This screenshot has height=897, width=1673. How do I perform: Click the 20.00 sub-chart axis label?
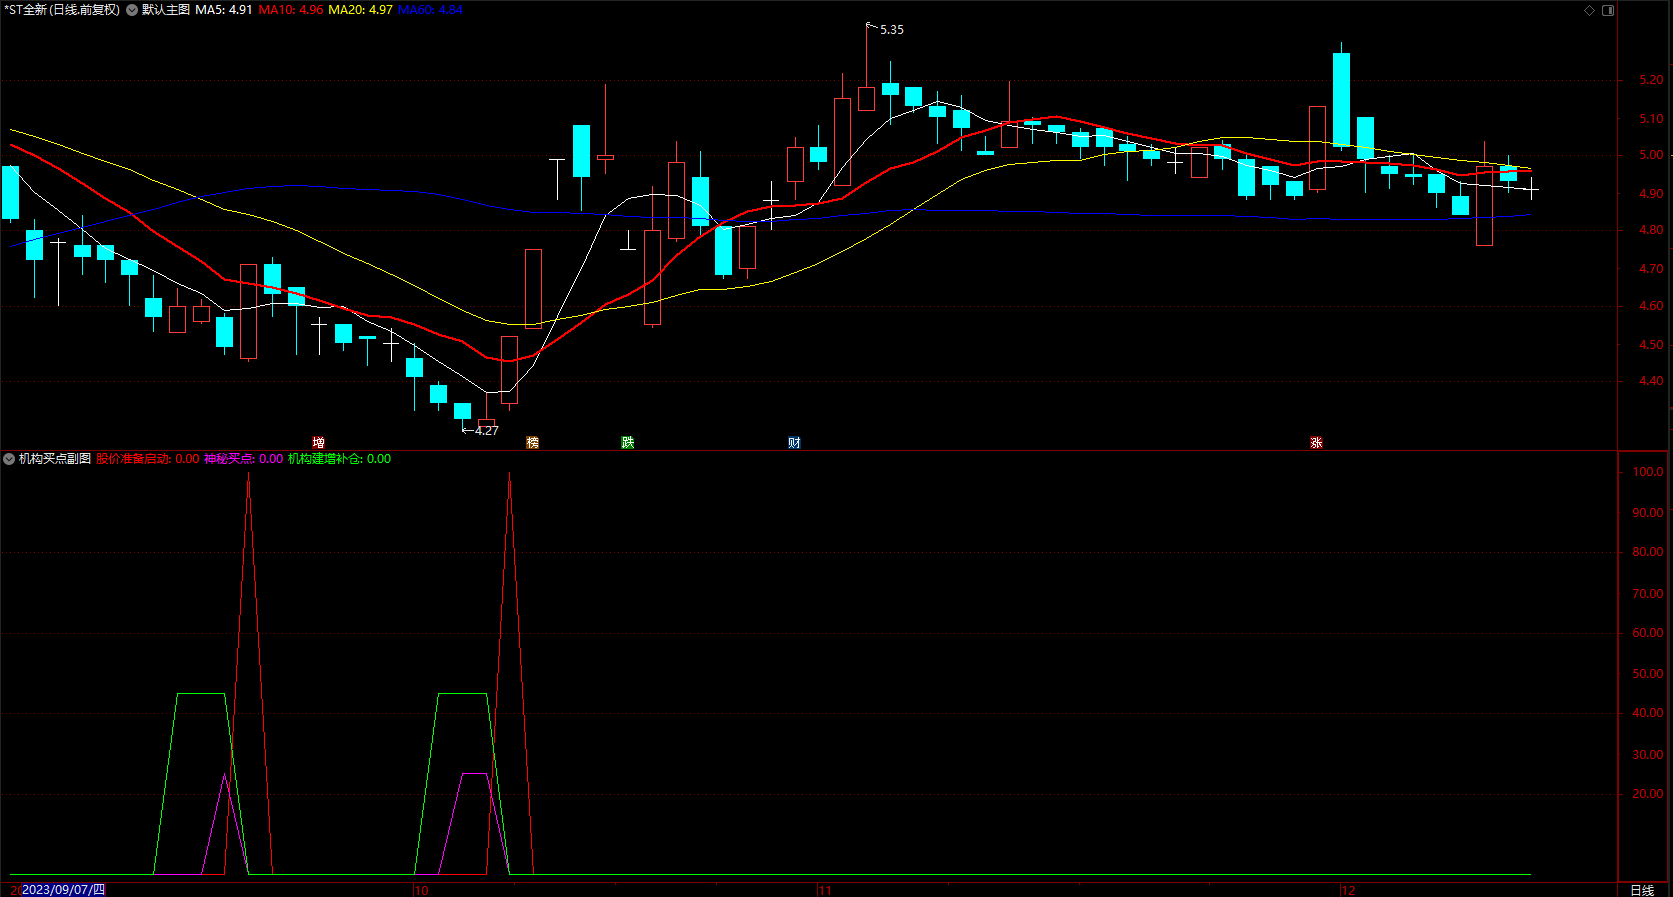[x=1648, y=794]
